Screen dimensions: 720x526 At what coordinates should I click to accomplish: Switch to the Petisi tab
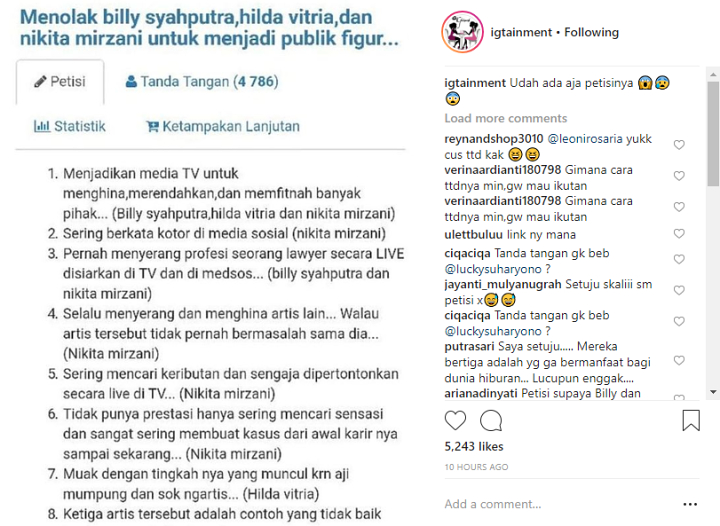click(x=60, y=82)
